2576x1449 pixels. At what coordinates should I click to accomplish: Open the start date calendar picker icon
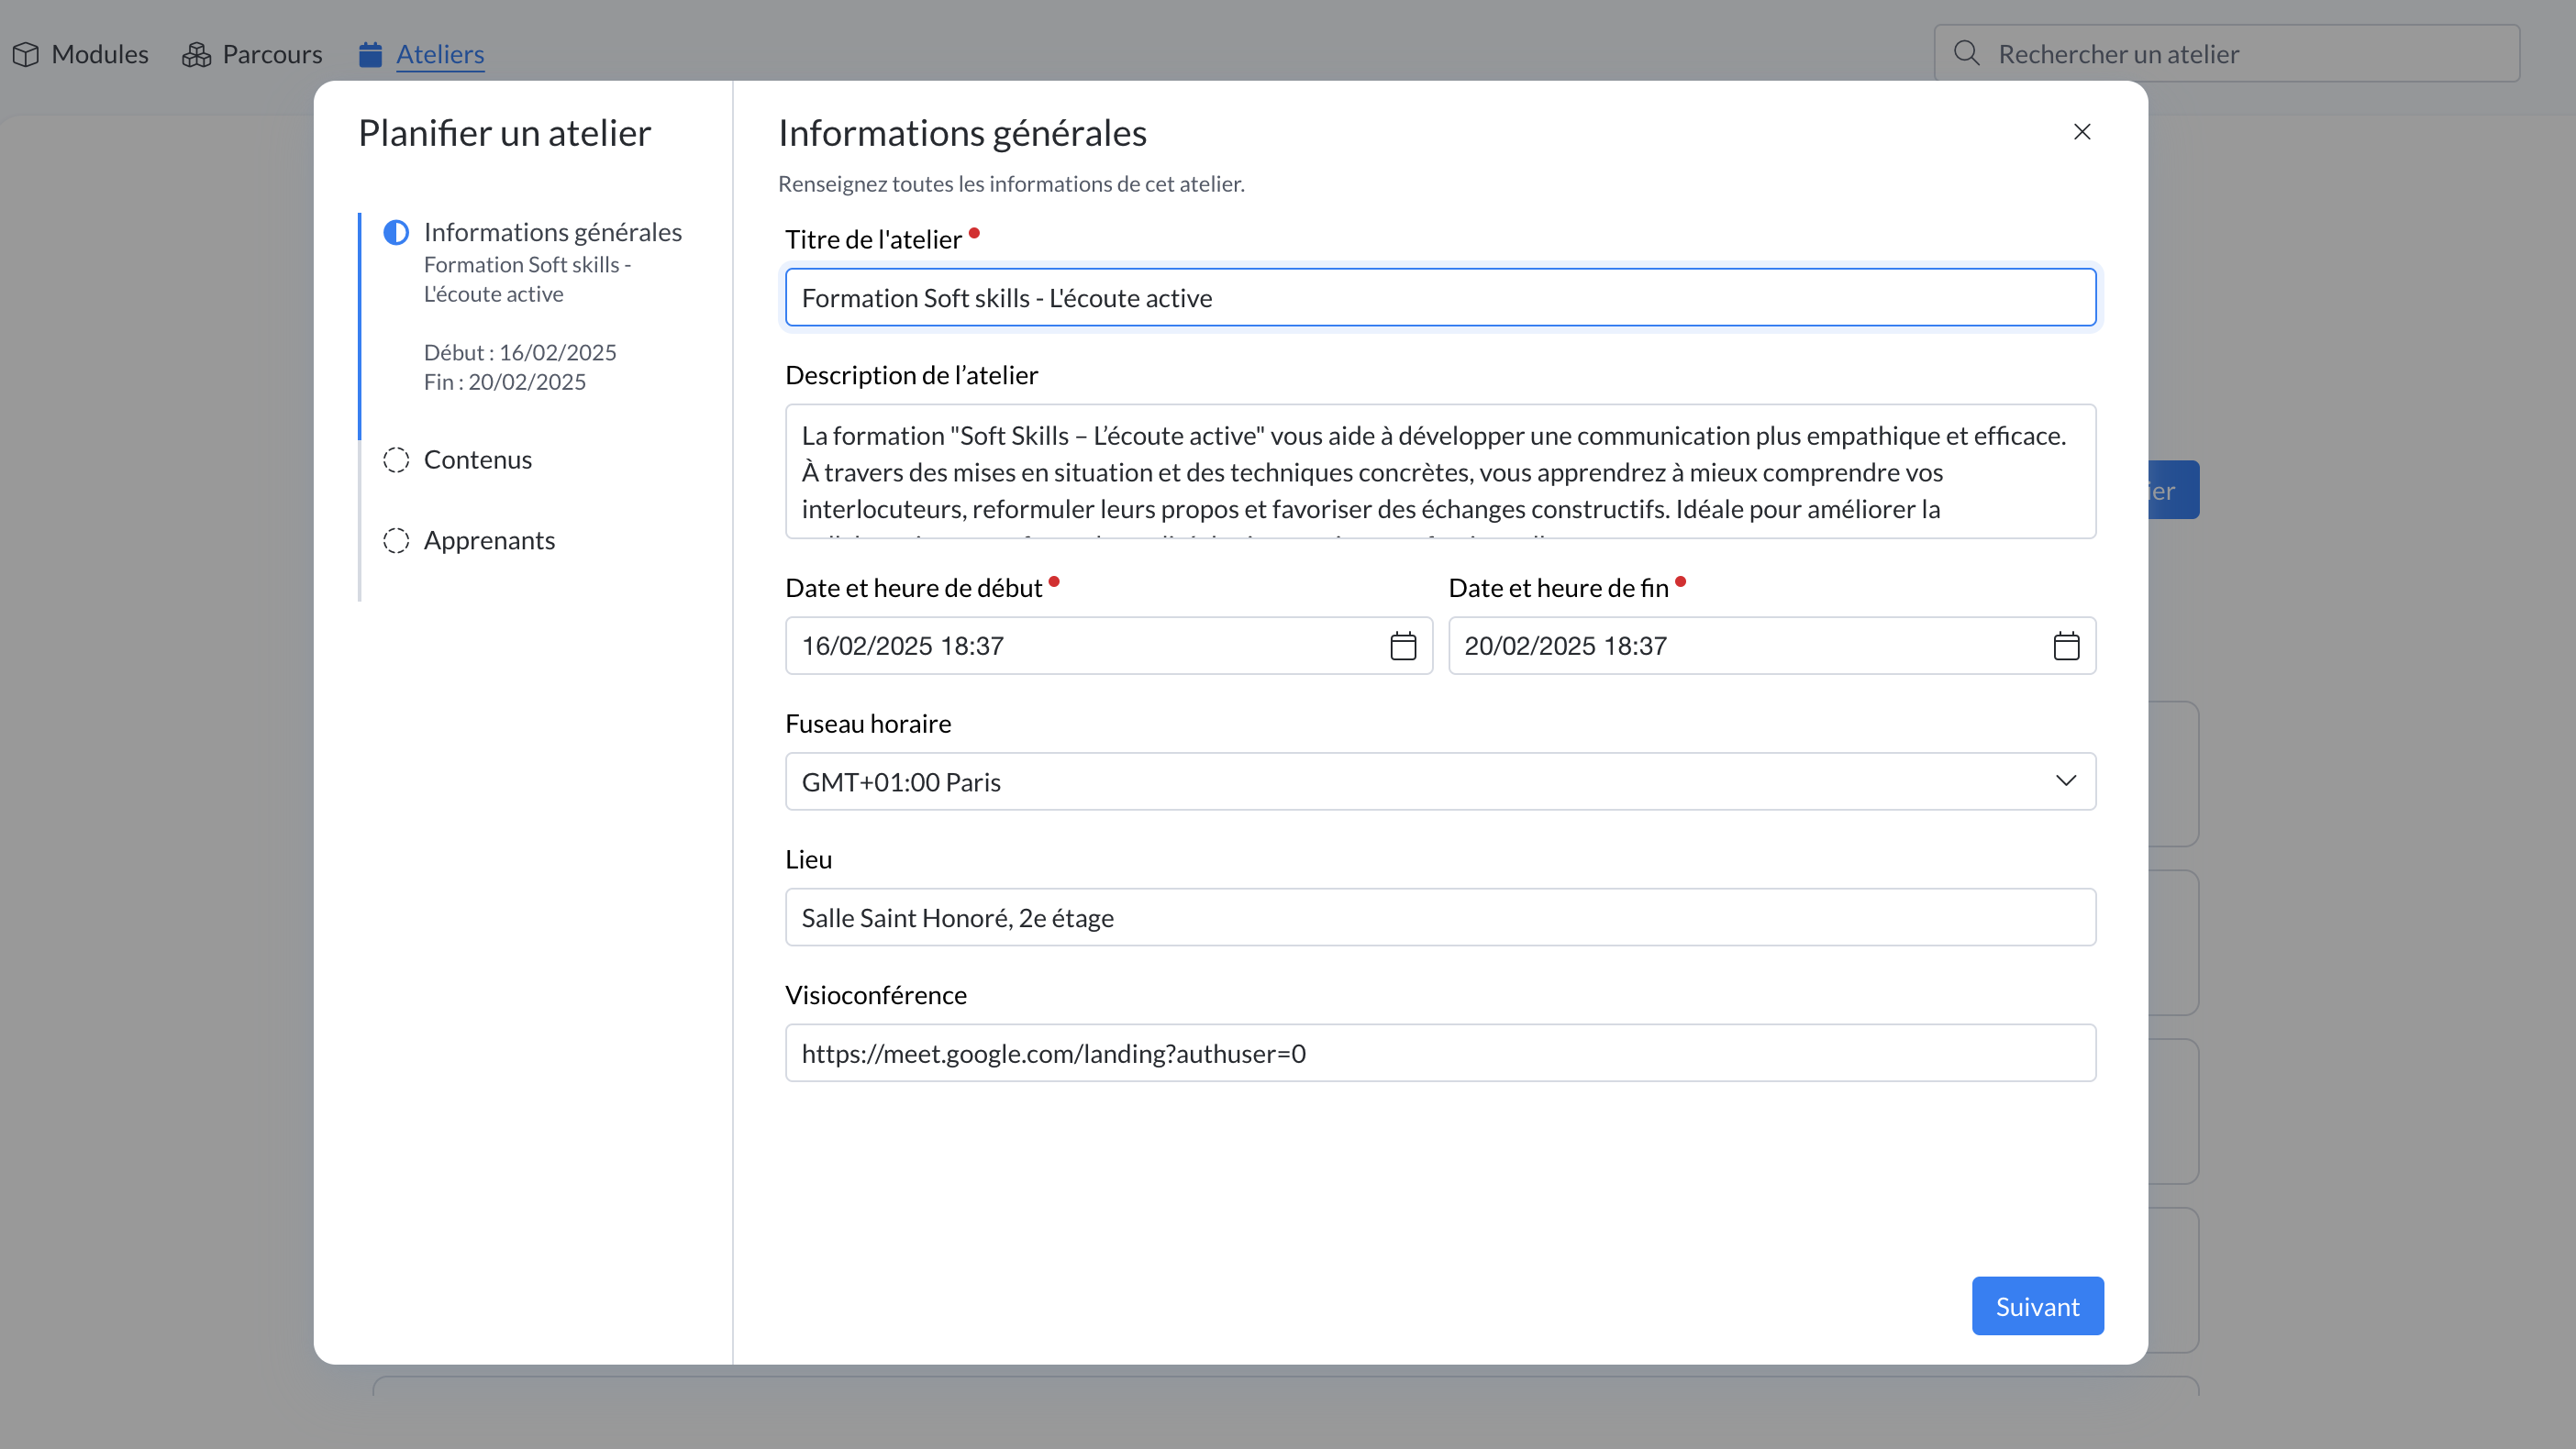1403,646
